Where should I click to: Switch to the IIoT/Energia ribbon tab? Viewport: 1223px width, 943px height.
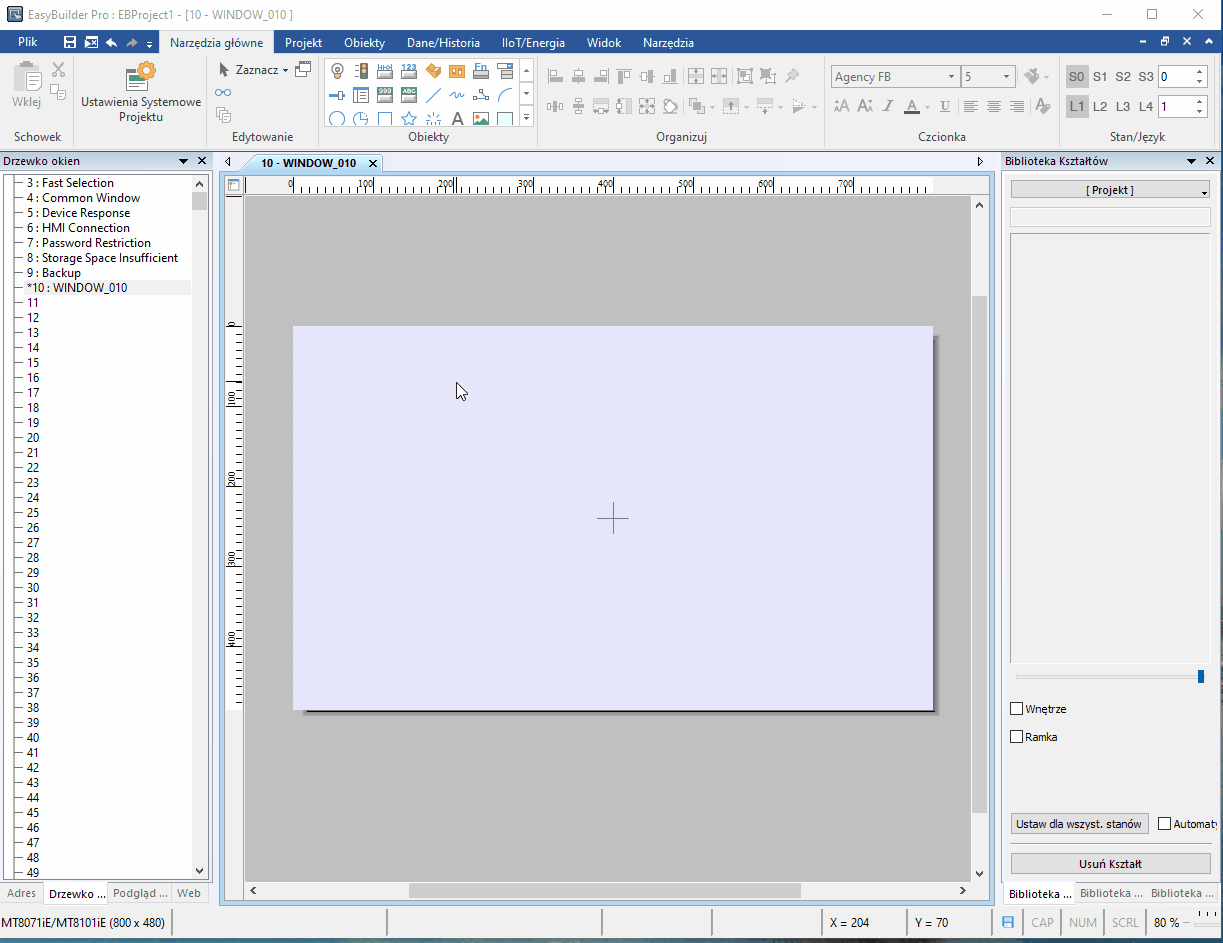[x=533, y=43]
